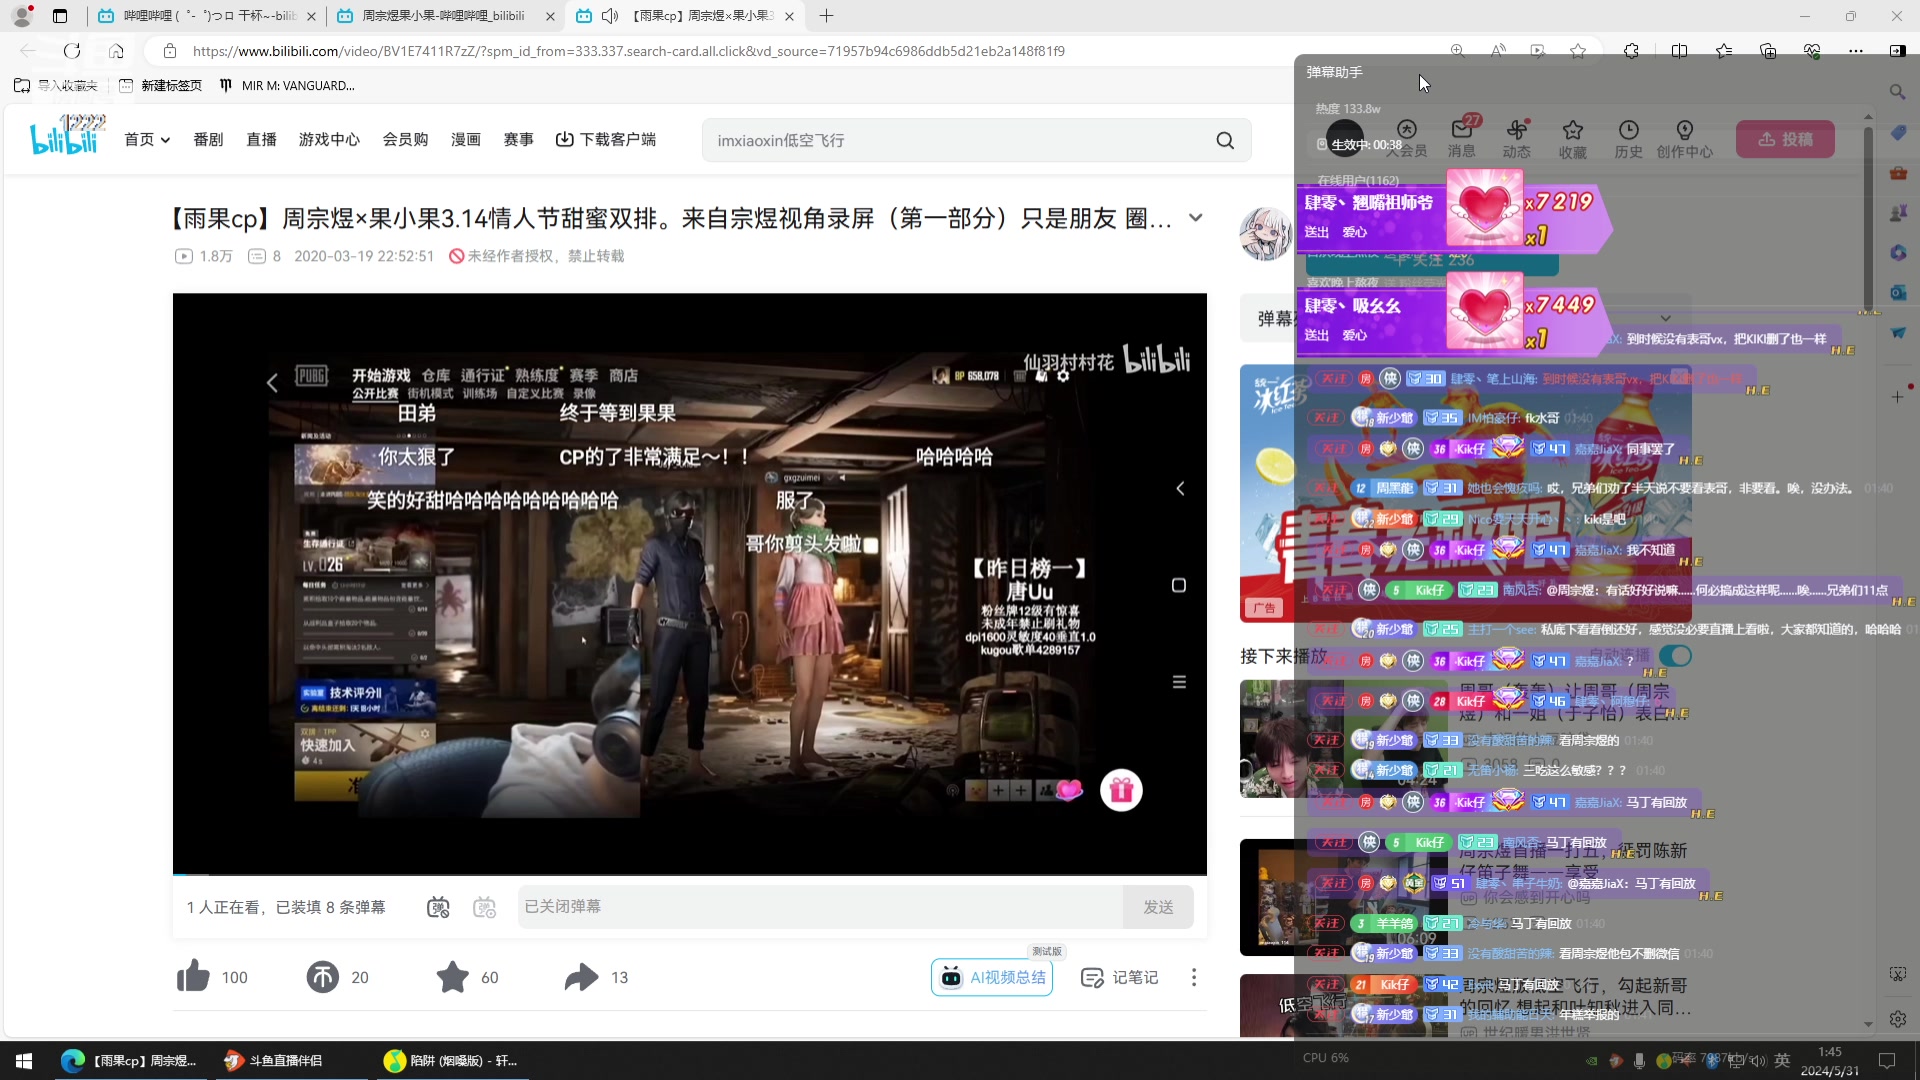1920x1080 pixels.
Task: Open the Extensions puzzle icon
Action: (1631, 51)
